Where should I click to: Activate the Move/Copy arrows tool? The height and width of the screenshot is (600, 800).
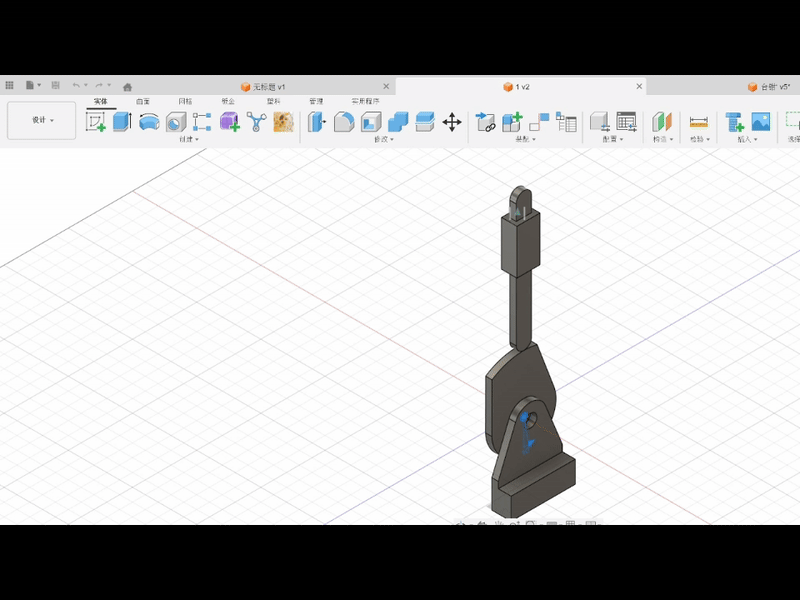452,122
